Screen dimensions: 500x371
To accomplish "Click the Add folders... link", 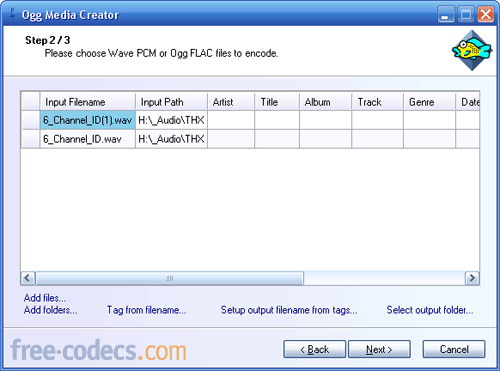I will pyautogui.click(x=50, y=310).
